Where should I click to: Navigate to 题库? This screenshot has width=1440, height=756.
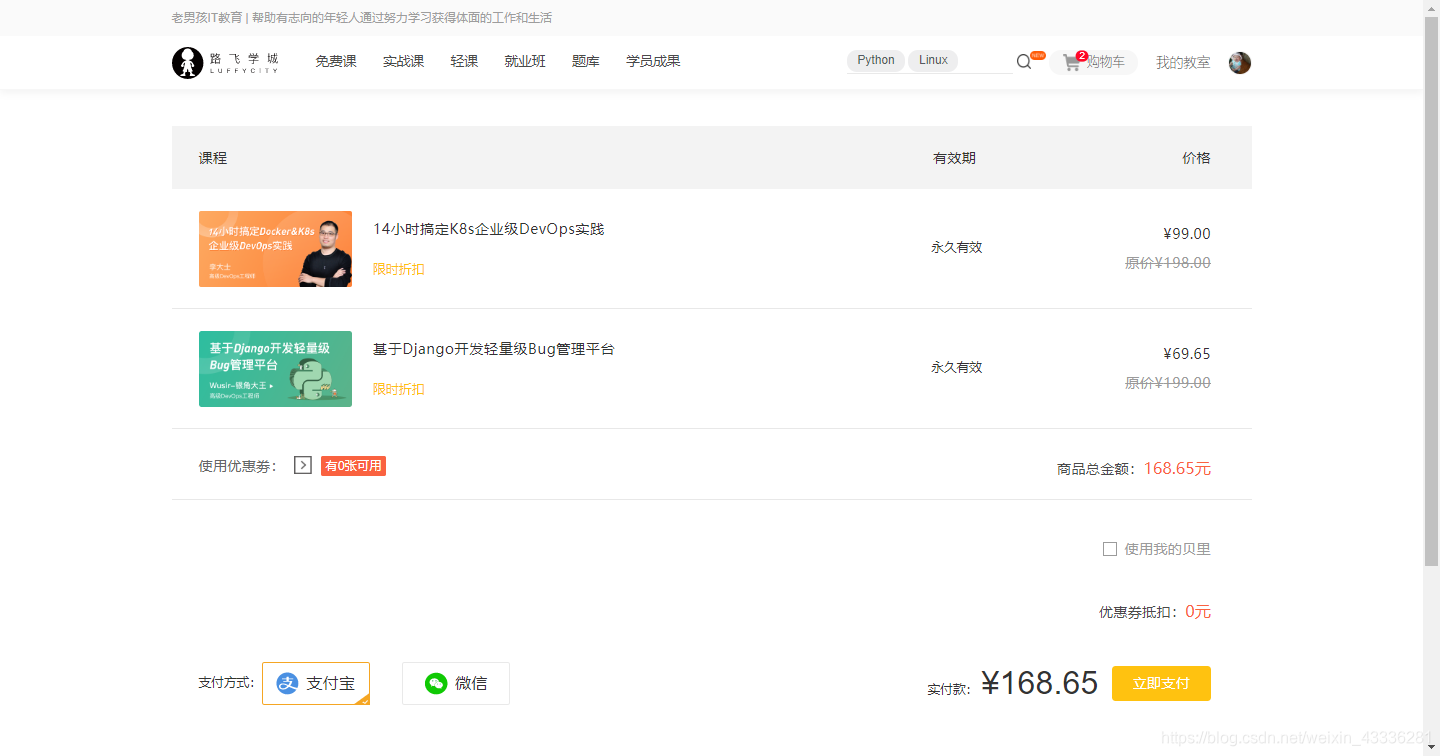click(x=586, y=61)
